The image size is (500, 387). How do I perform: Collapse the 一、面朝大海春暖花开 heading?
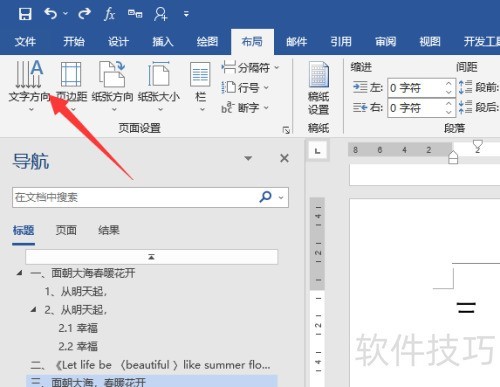click(x=20, y=273)
